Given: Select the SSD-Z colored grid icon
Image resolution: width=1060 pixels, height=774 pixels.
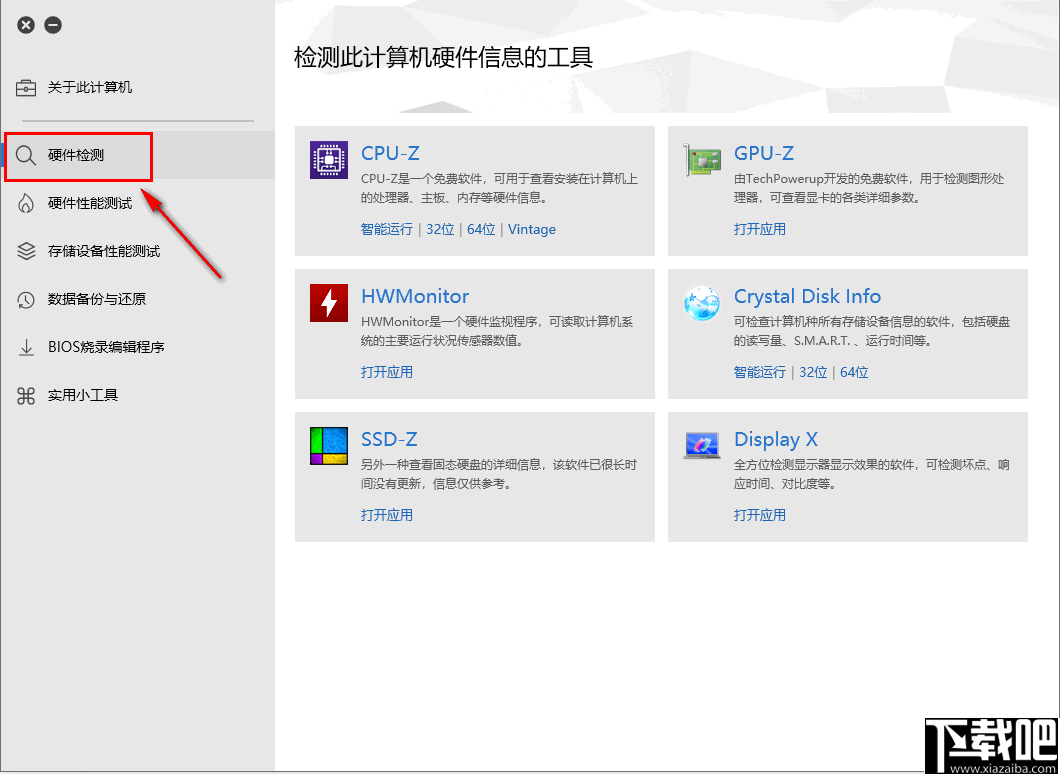Looking at the screenshot, I should 328,446.
